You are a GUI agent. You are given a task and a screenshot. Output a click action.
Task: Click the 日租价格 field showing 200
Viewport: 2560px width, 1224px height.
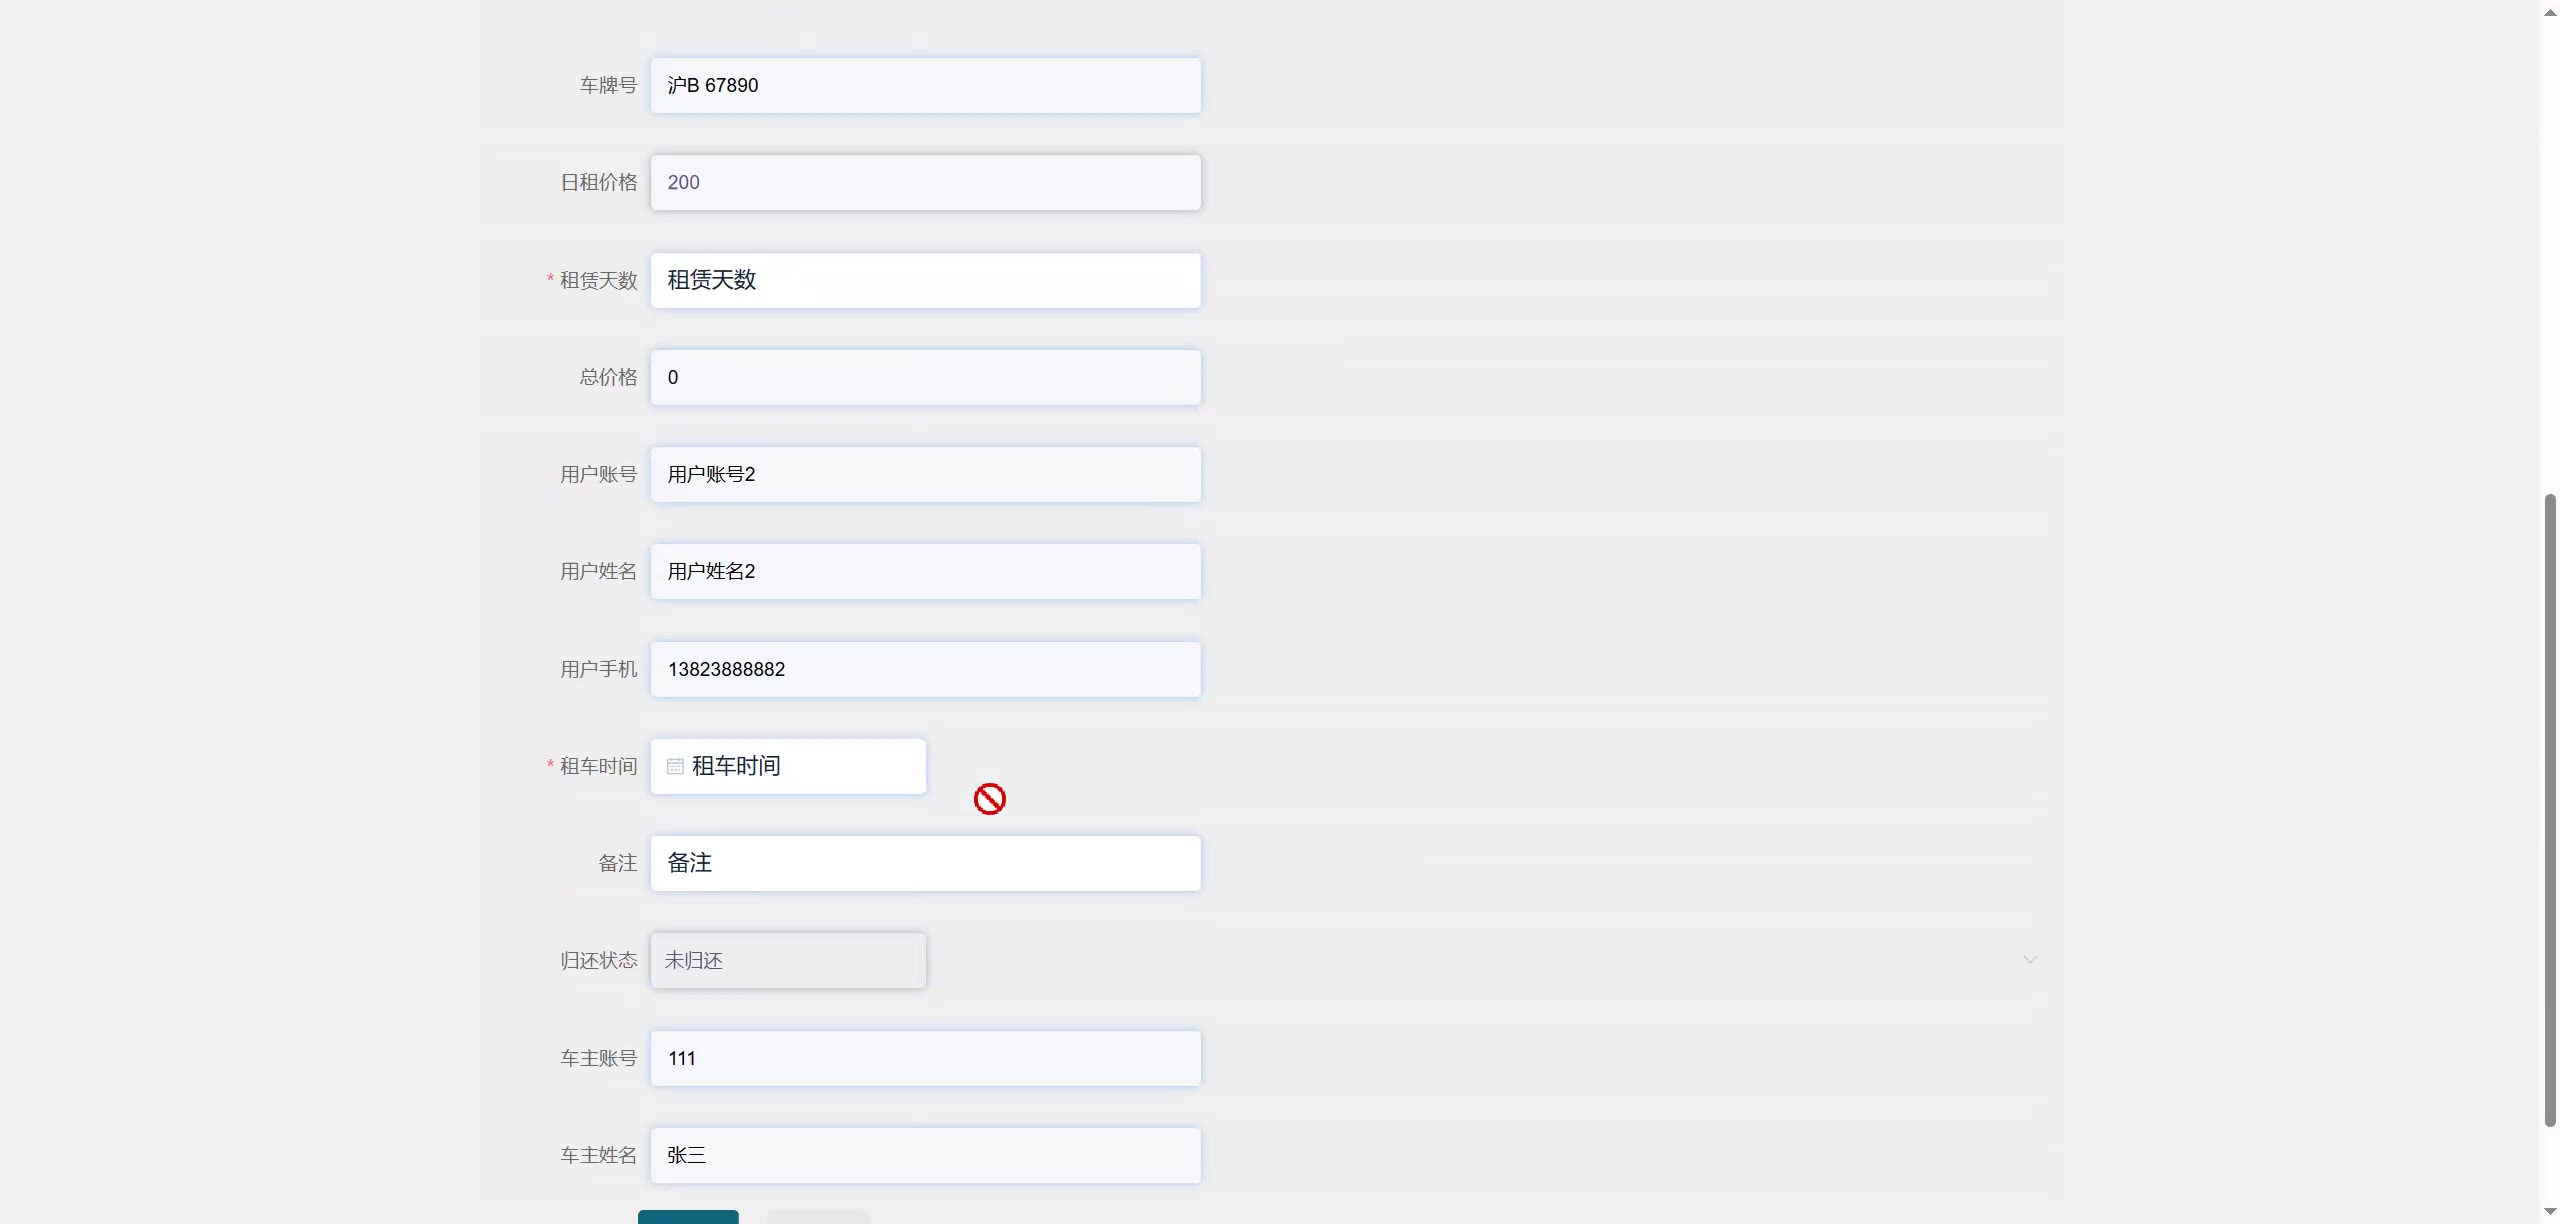tap(925, 182)
